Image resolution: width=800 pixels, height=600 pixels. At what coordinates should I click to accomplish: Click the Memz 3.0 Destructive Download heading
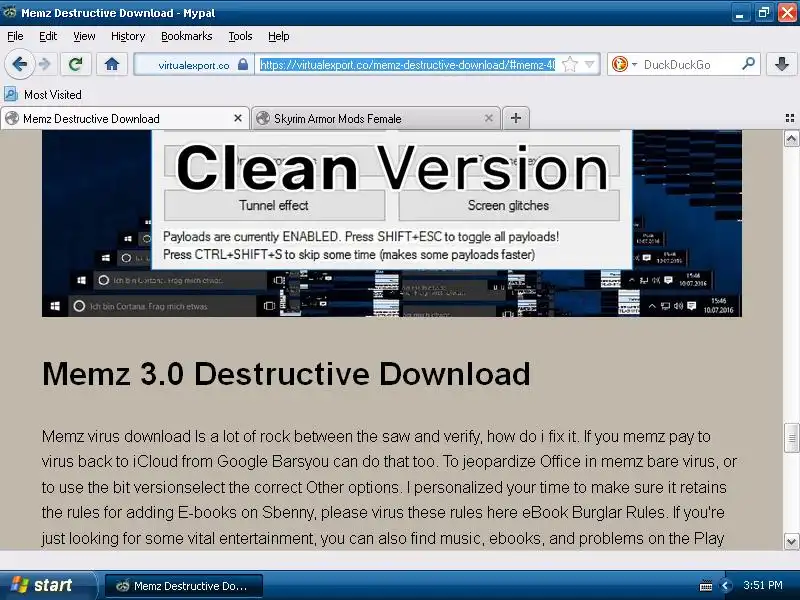point(286,374)
